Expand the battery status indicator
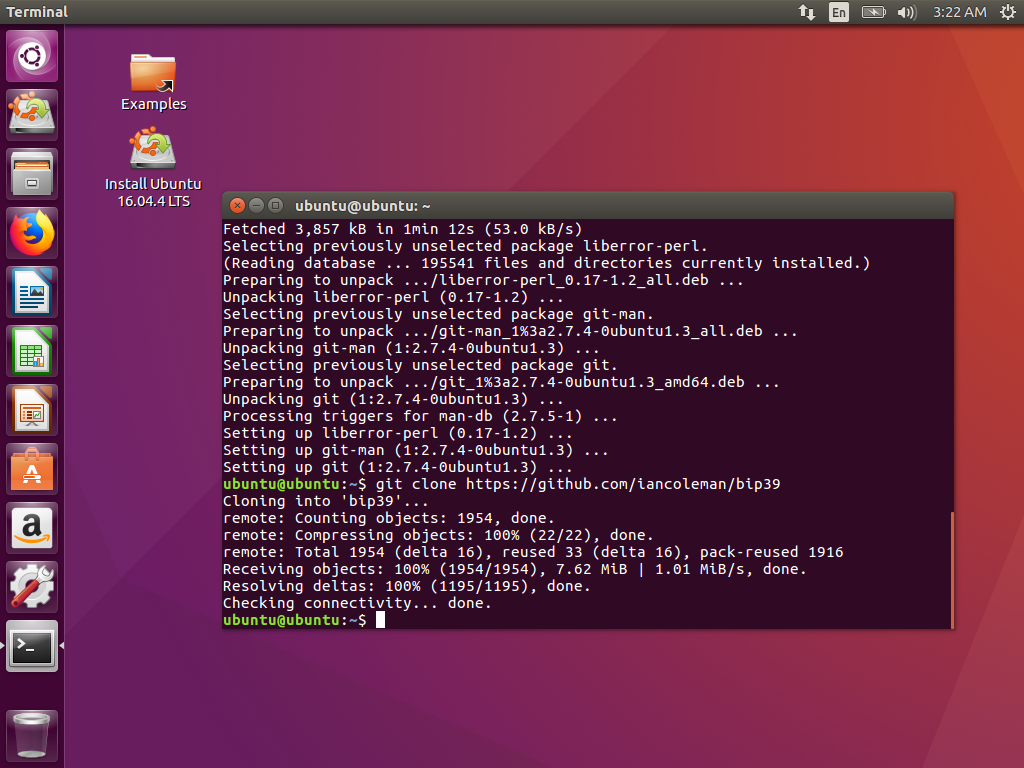 [x=873, y=12]
